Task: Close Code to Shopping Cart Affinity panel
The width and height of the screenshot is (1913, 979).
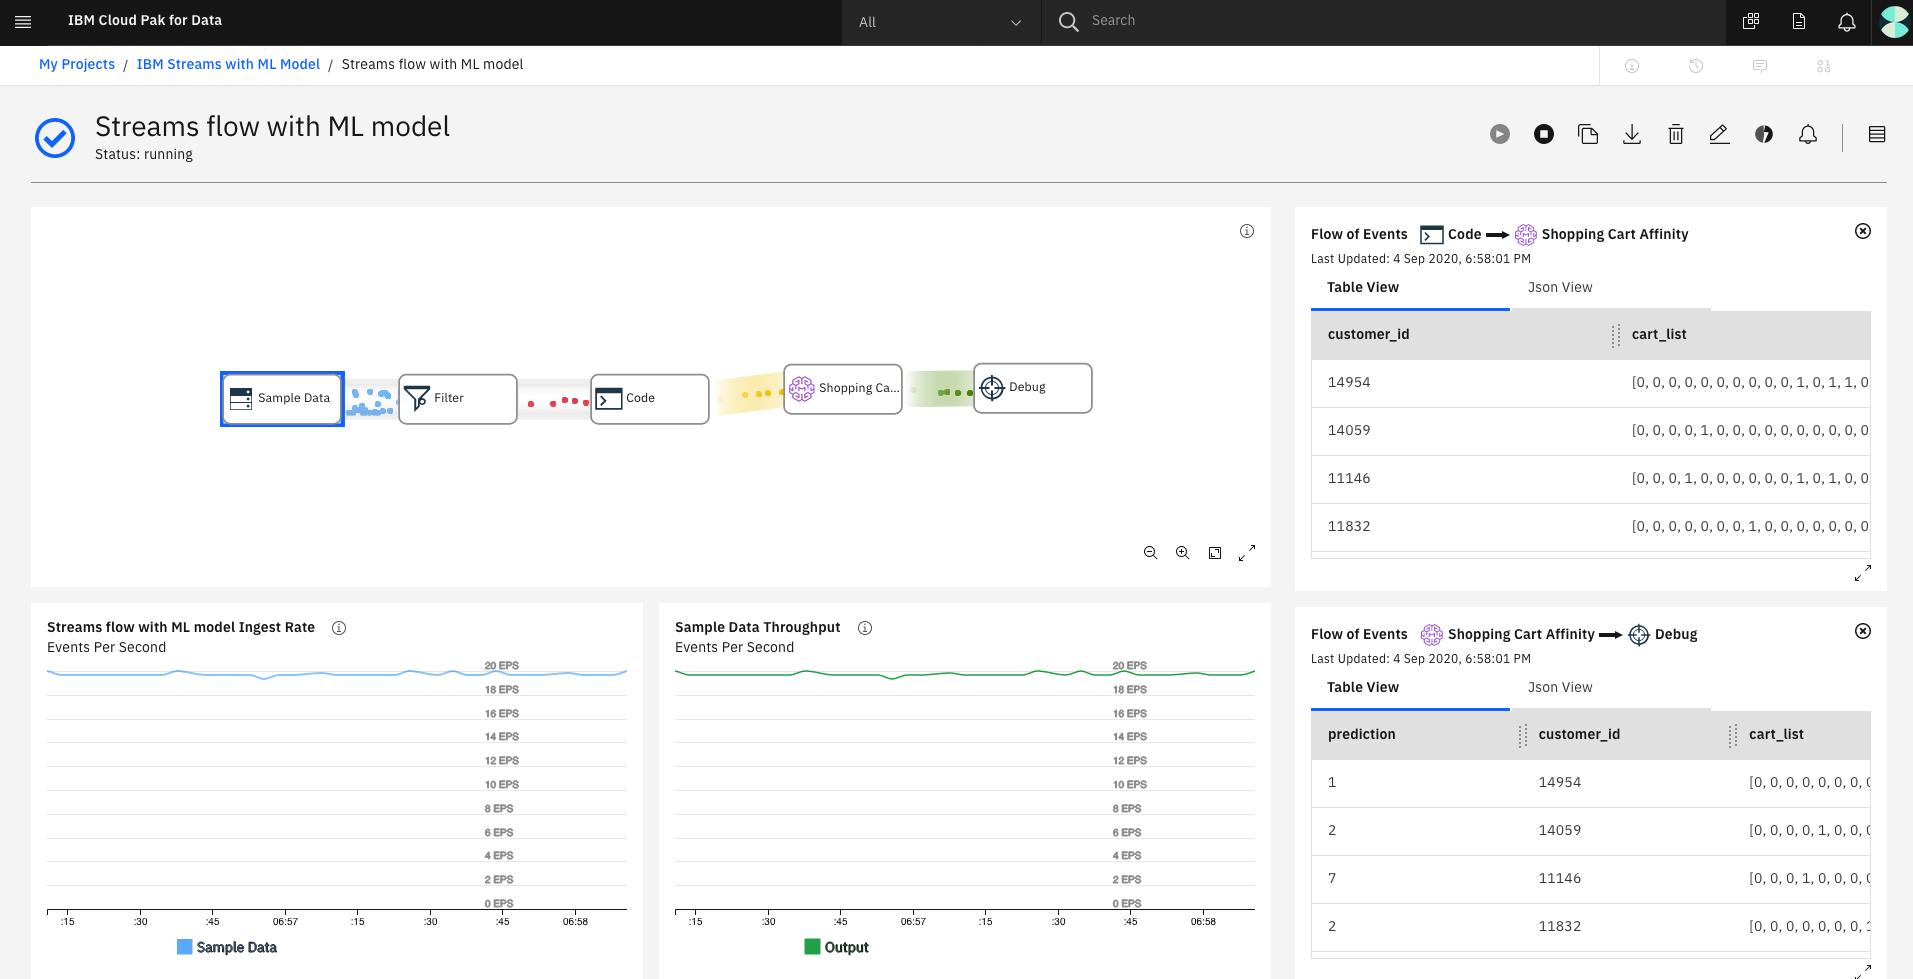Action: tap(1863, 231)
